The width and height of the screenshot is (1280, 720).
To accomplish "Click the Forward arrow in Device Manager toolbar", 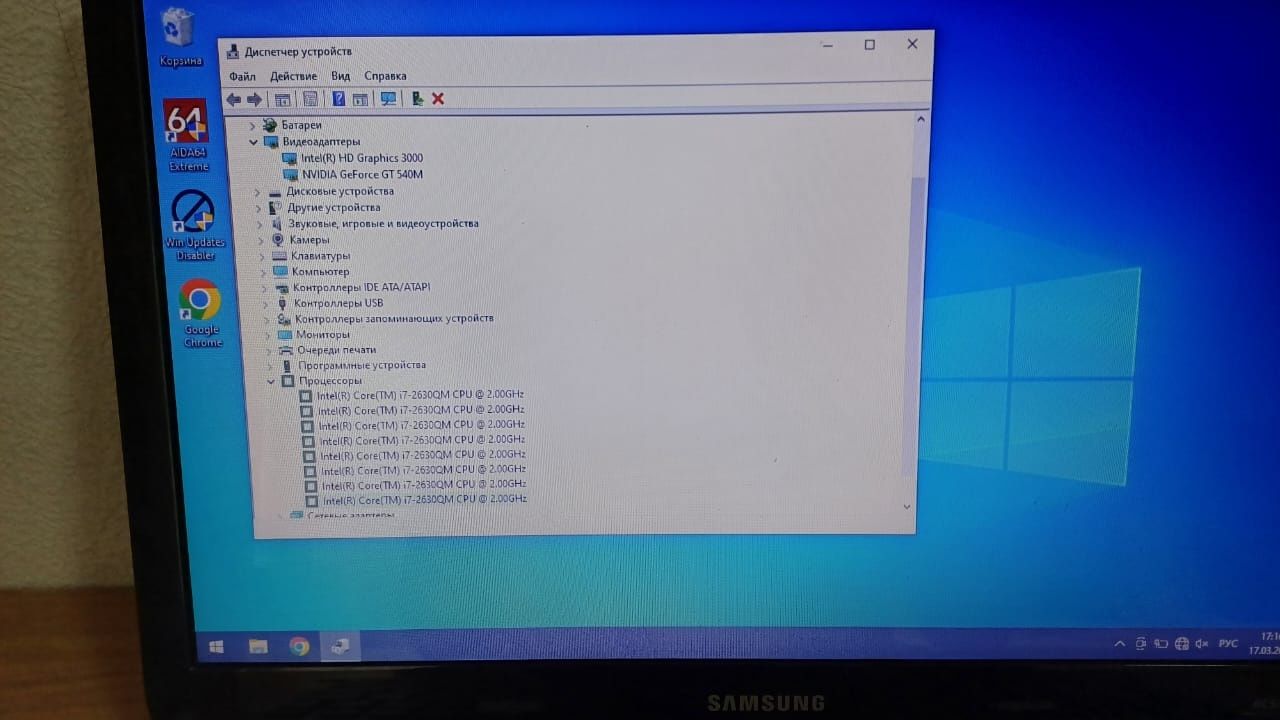I will click(x=254, y=99).
